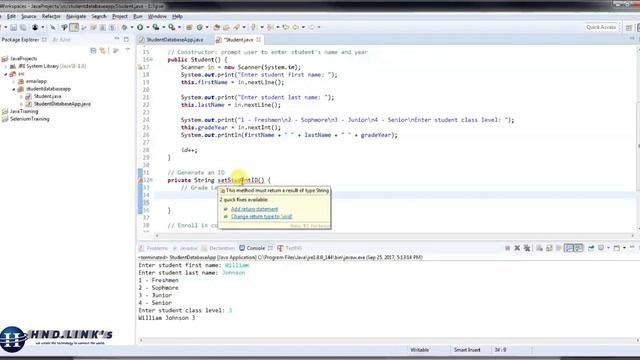This screenshot has width=640, height=360.
Task: Click the 'Writable' status bar entry
Action: pyautogui.click(x=419, y=350)
